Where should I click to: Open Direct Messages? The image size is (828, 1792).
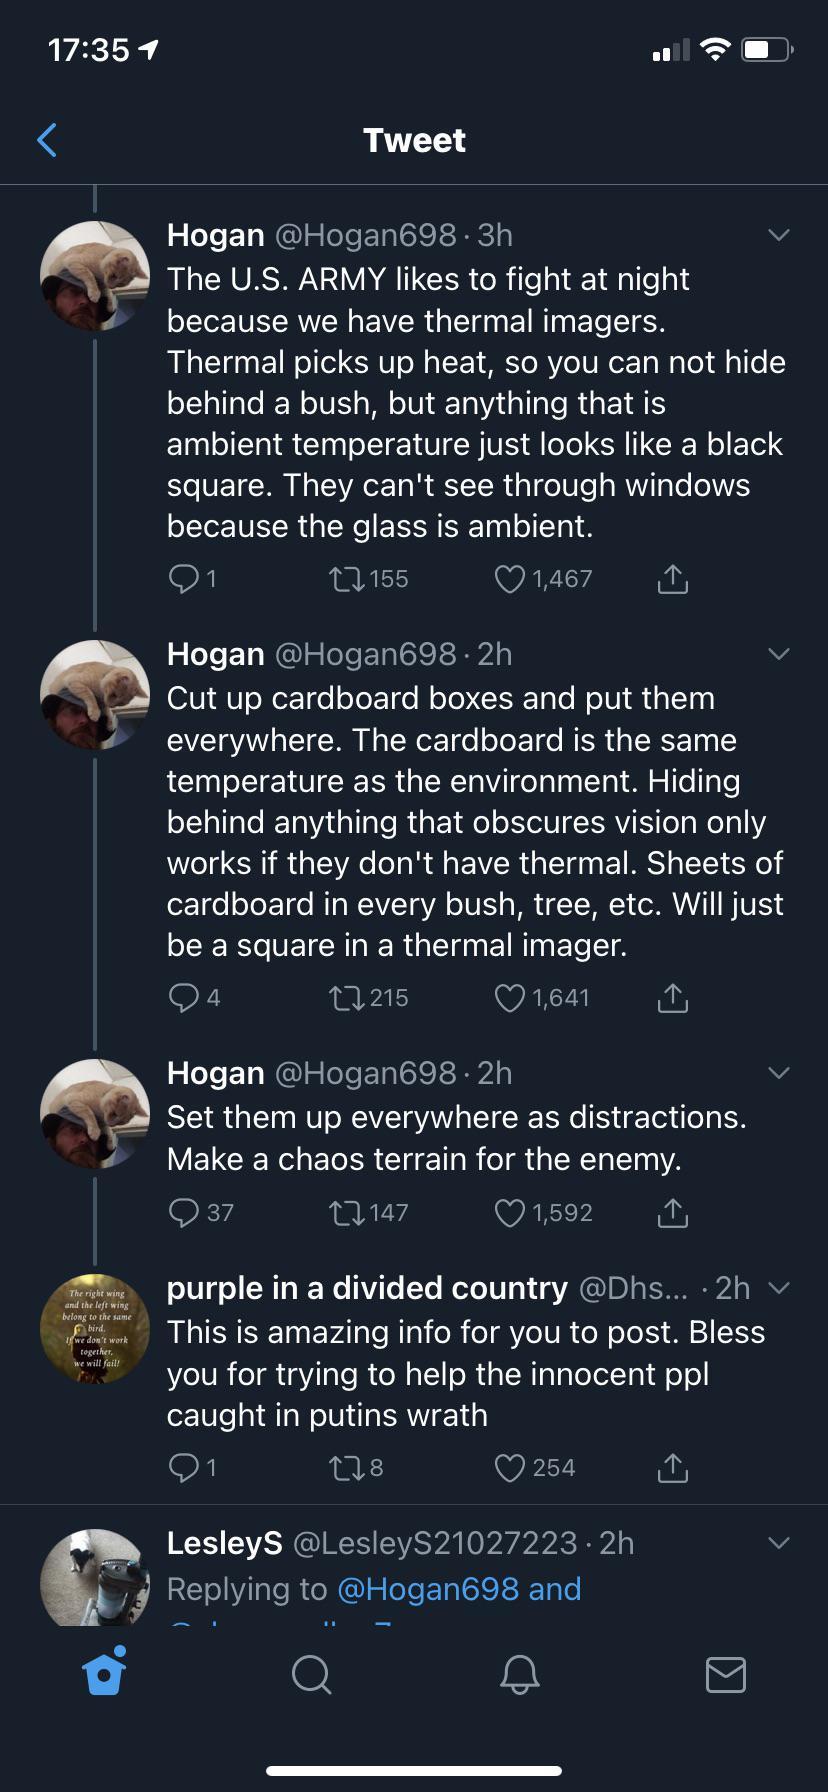pos(728,1676)
